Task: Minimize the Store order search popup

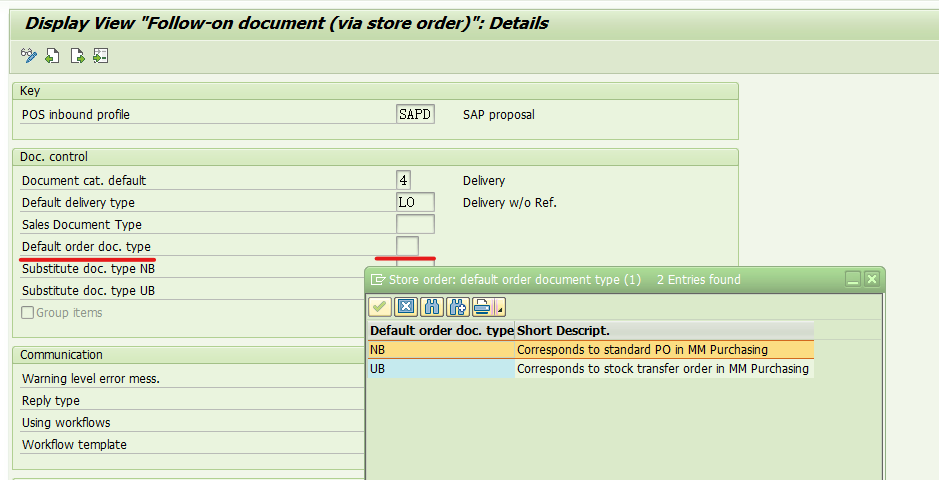Action: tap(853, 279)
